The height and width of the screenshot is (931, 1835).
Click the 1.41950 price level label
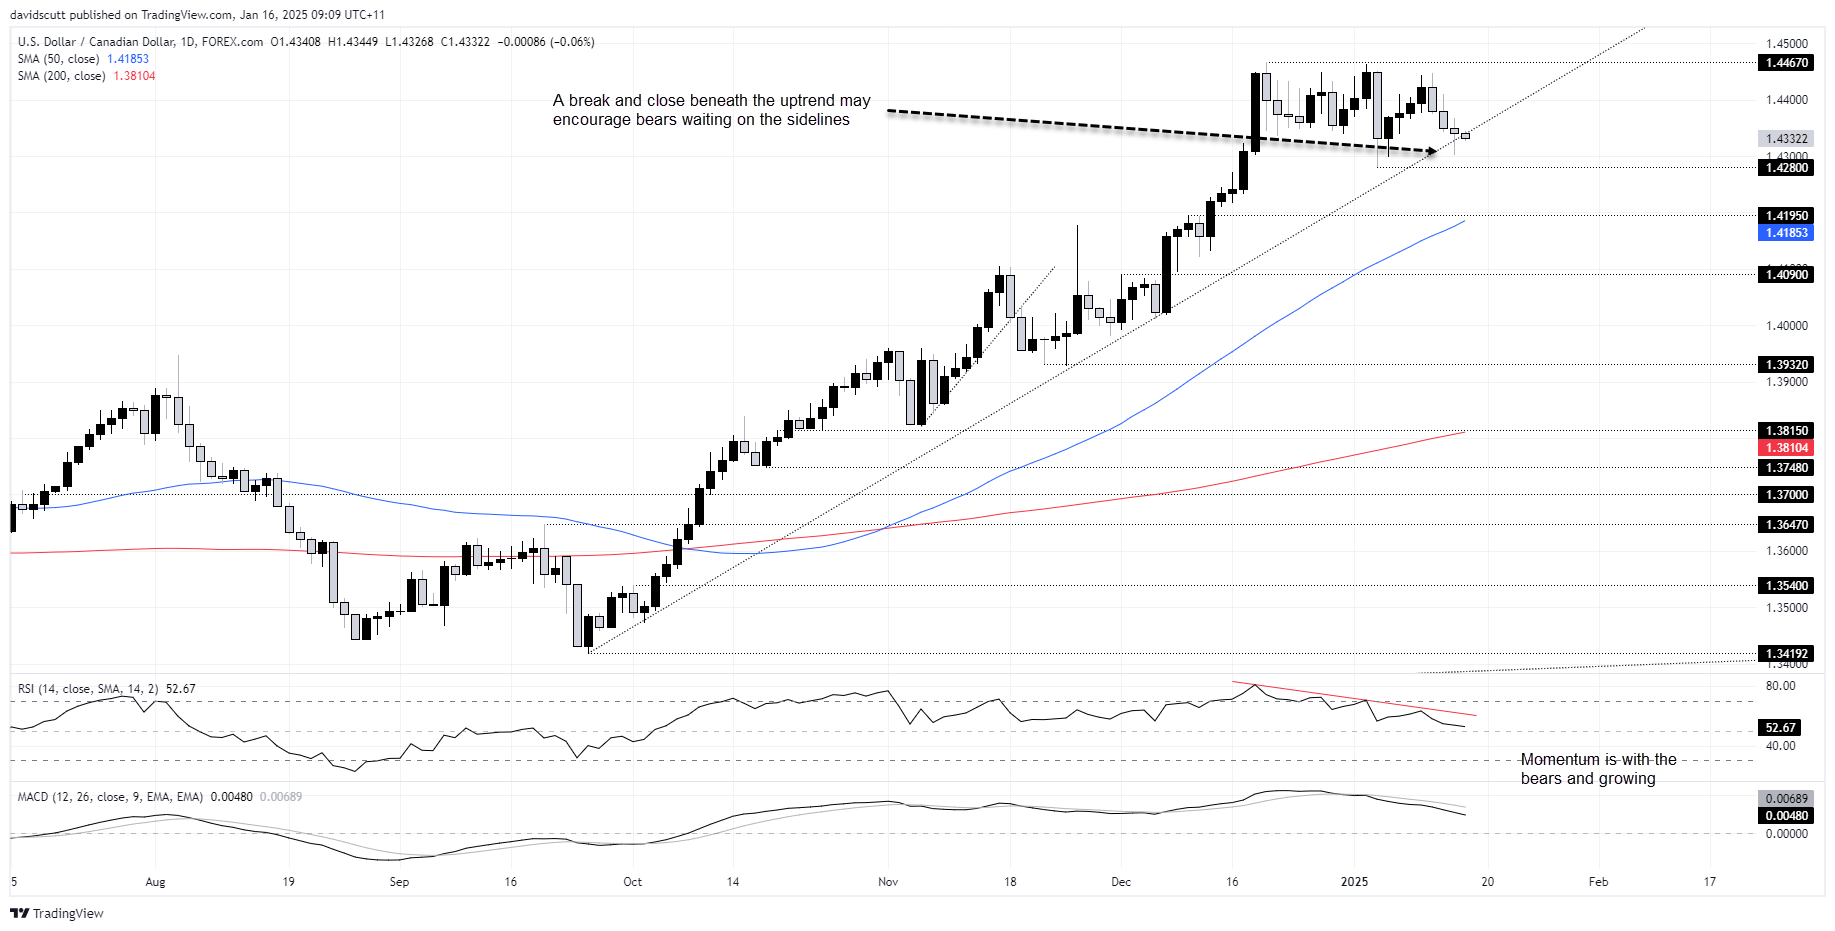tap(1786, 215)
